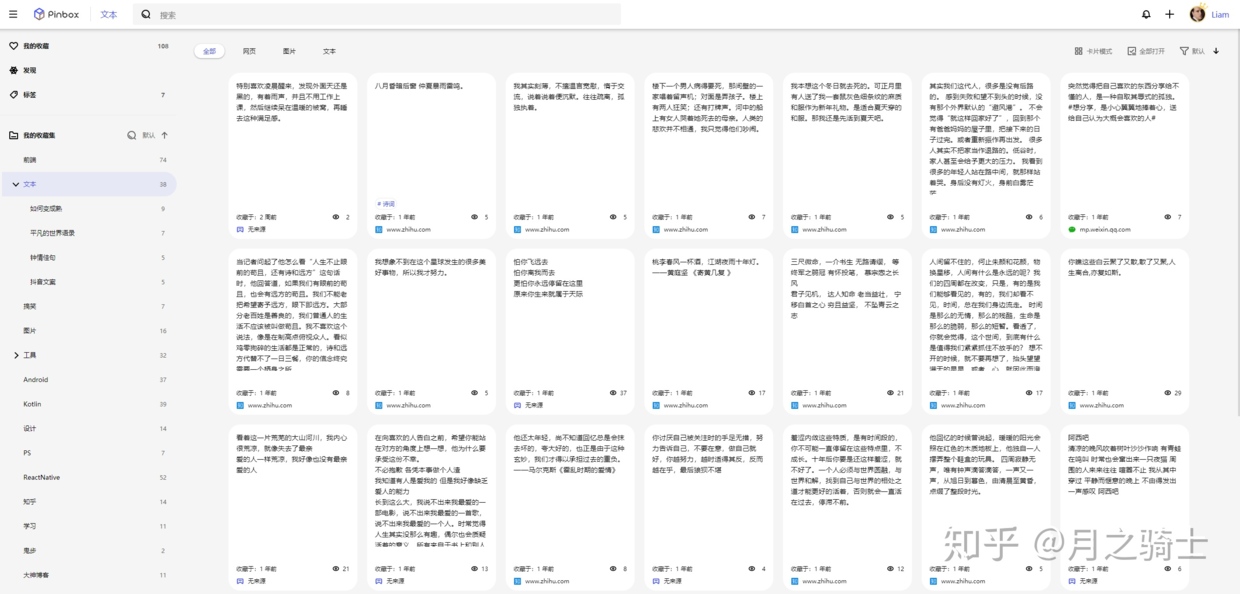Click the 卡片模式 button label
1240x594 pixels.
[x=1099, y=51]
